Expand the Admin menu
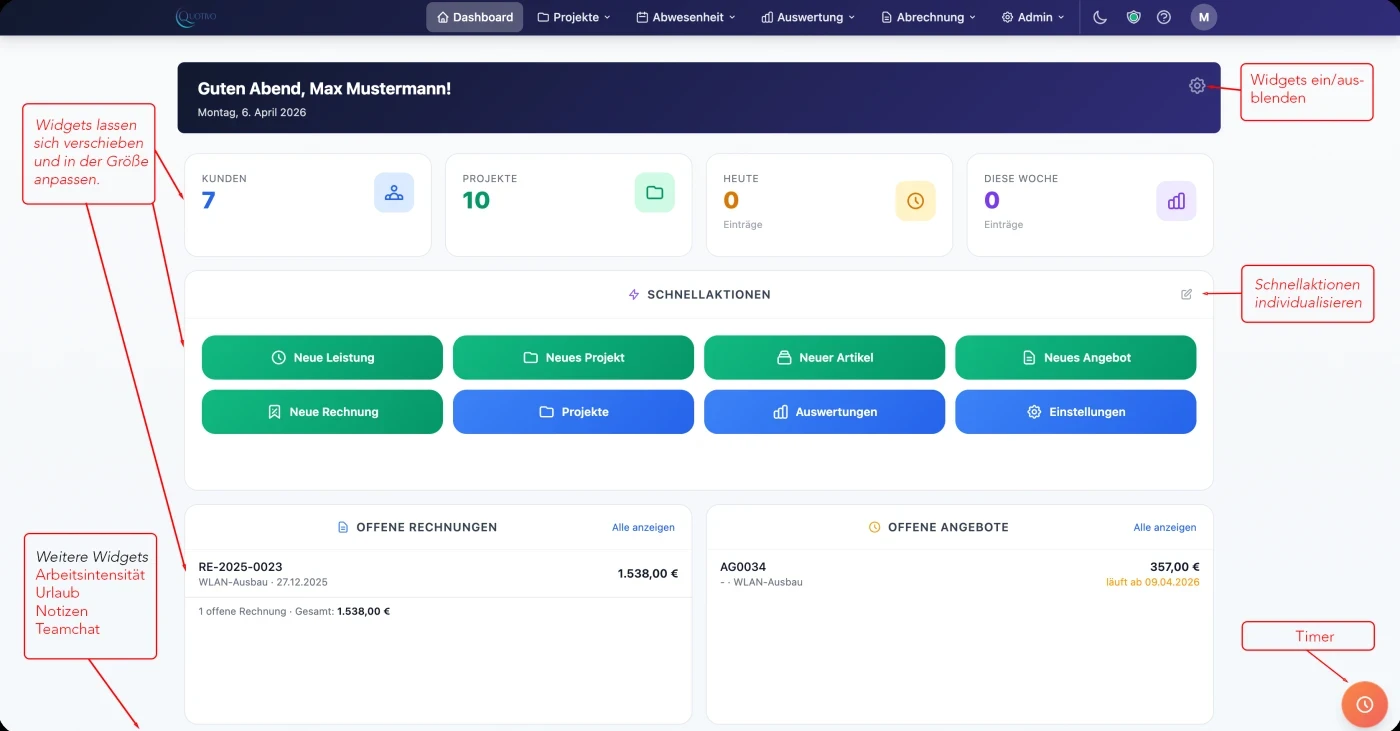1400x731 pixels. tap(1033, 17)
